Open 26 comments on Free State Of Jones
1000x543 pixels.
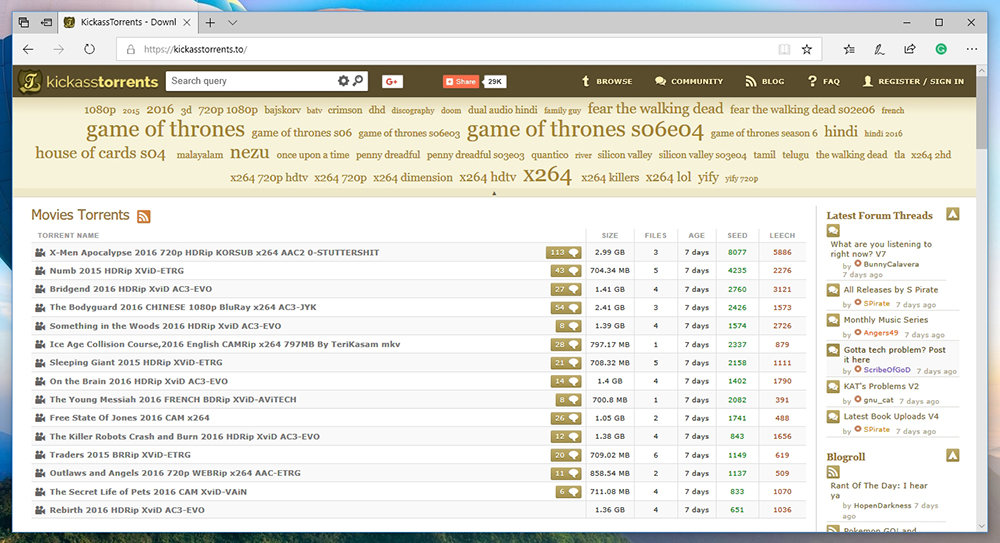coord(566,418)
